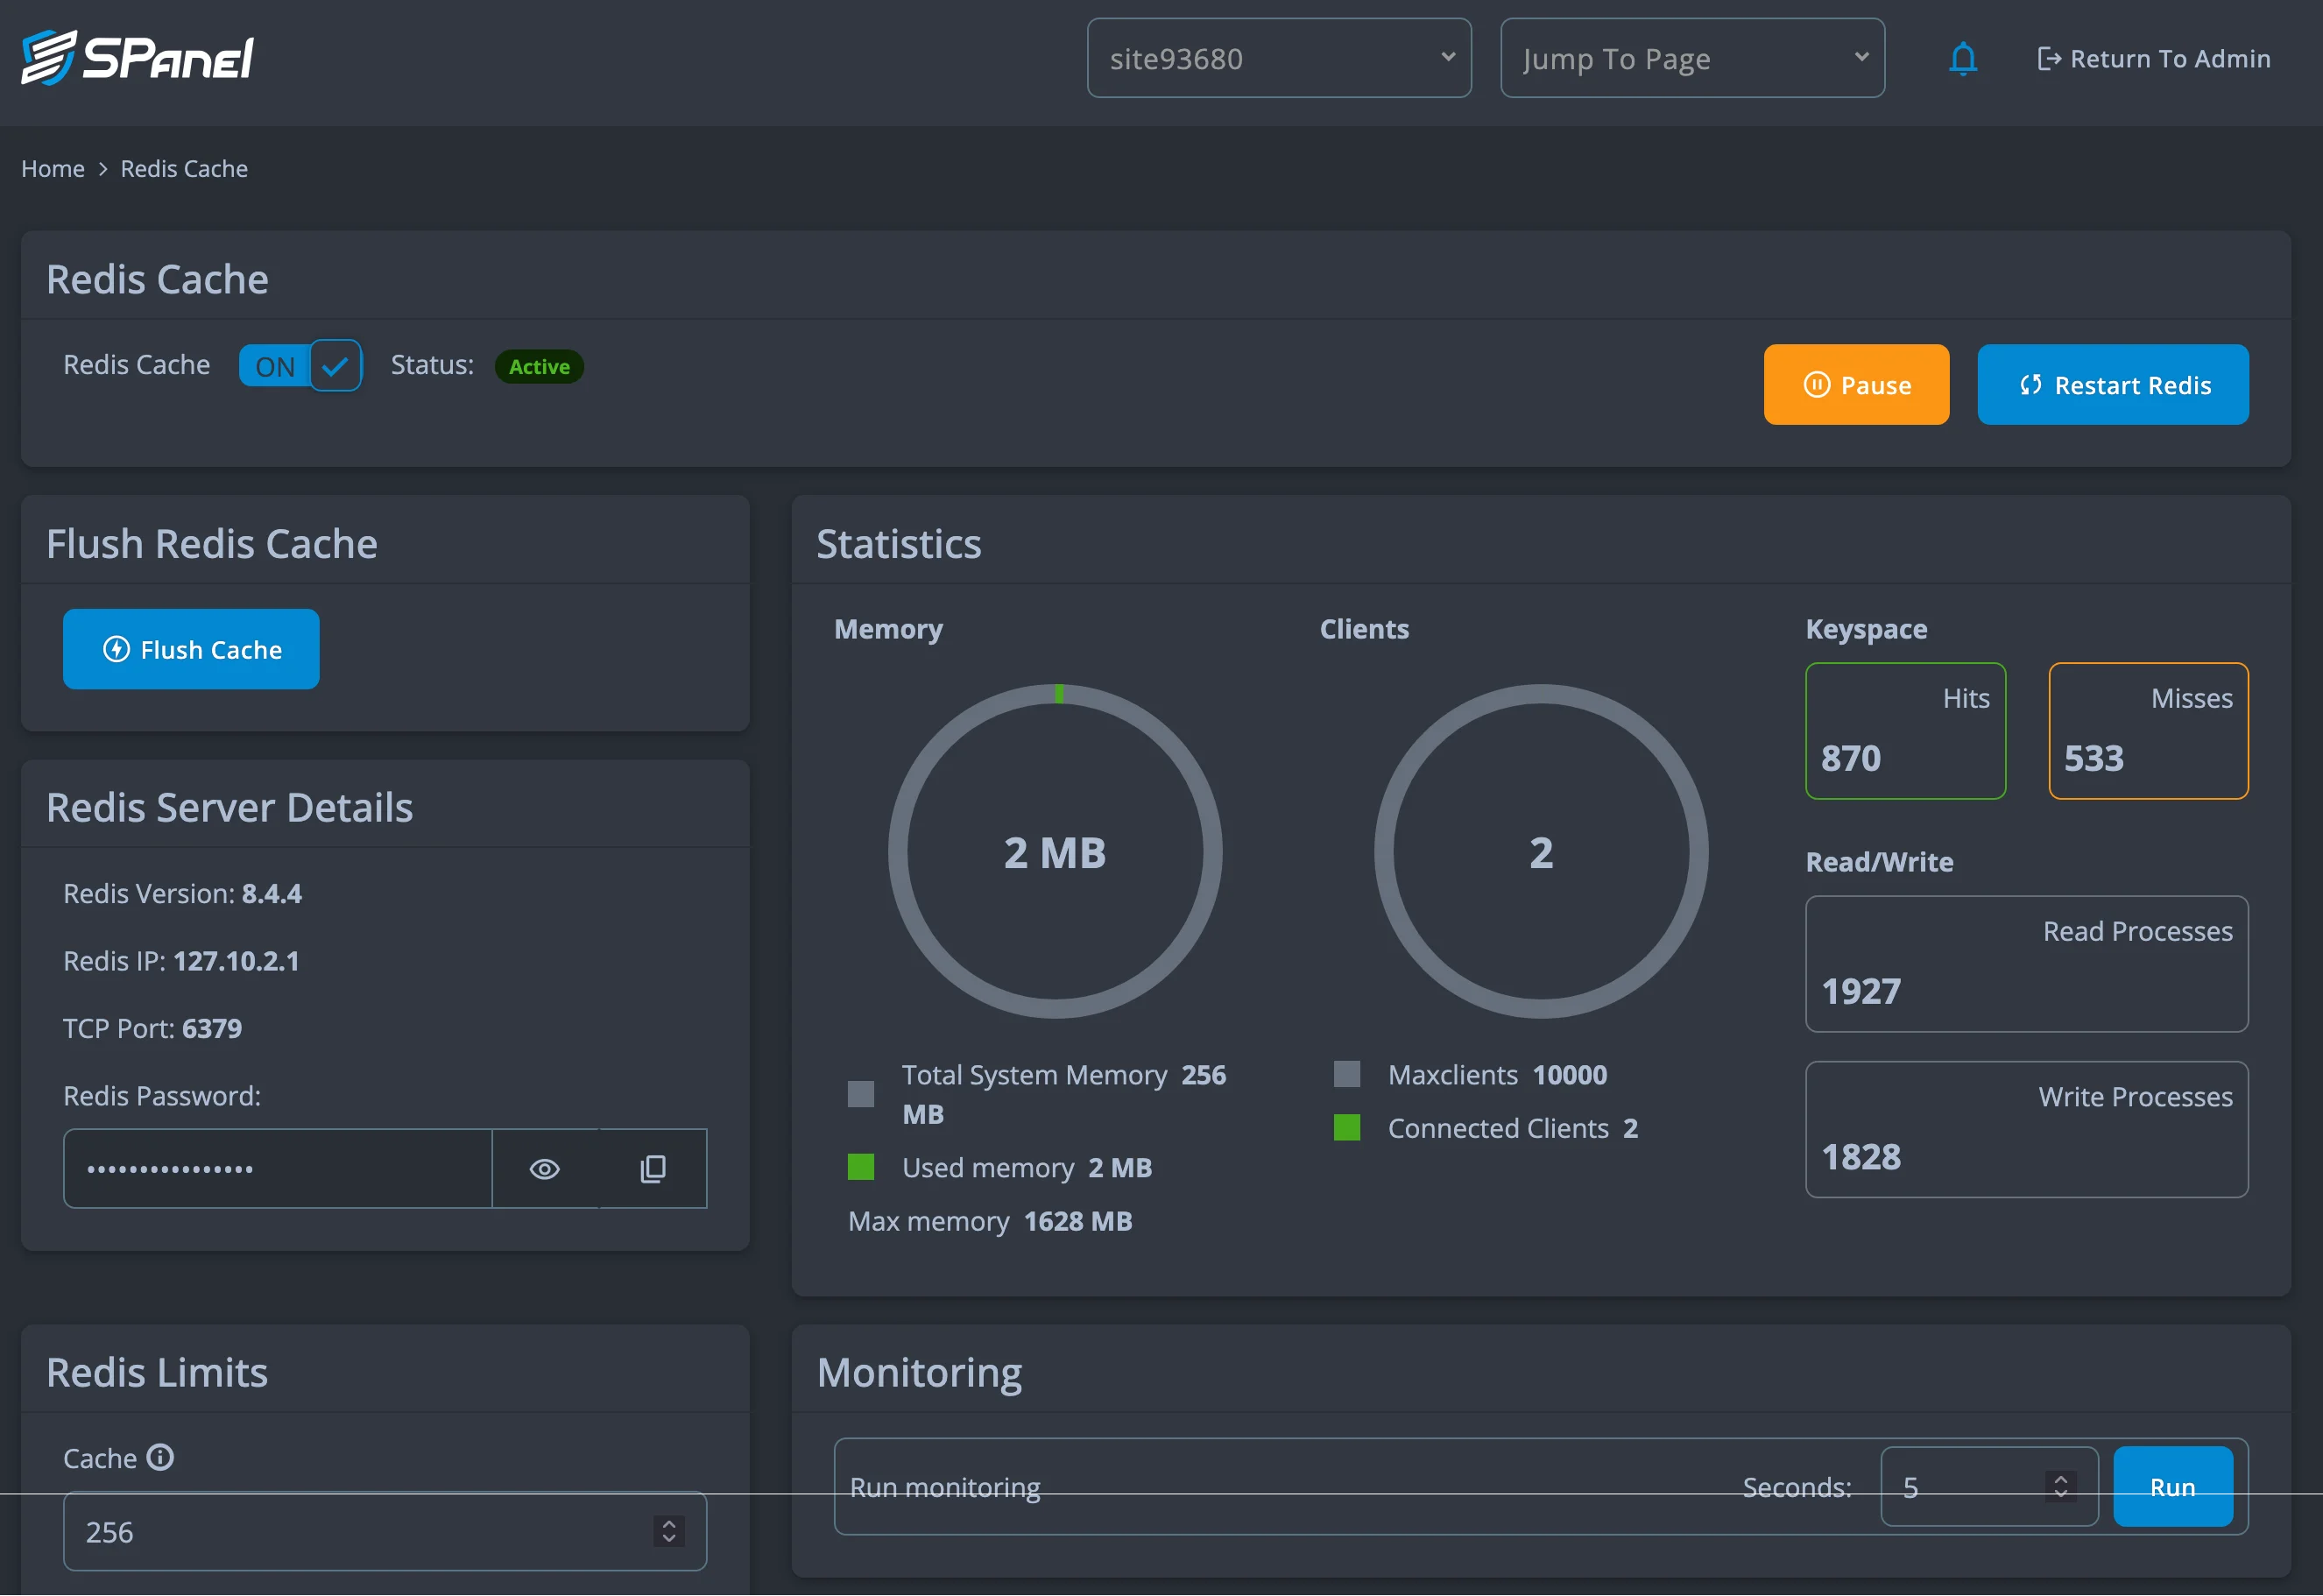
Task: Click the Maxclients 10000 text
Action: [x=1497, y=1075]
